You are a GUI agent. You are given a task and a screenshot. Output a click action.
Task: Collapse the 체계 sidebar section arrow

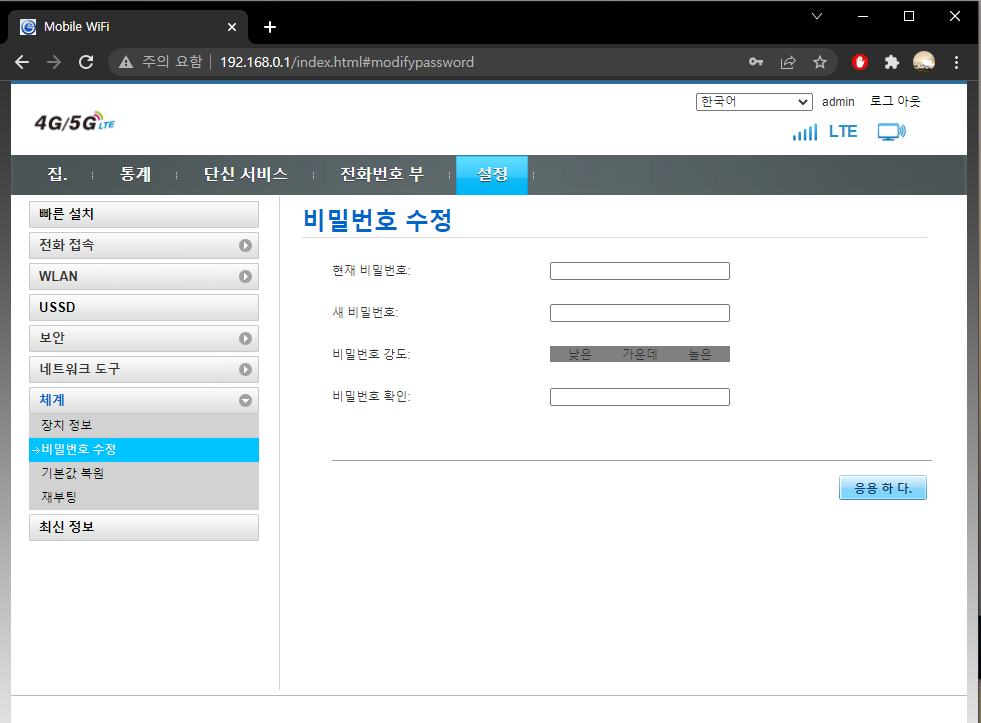245,400
